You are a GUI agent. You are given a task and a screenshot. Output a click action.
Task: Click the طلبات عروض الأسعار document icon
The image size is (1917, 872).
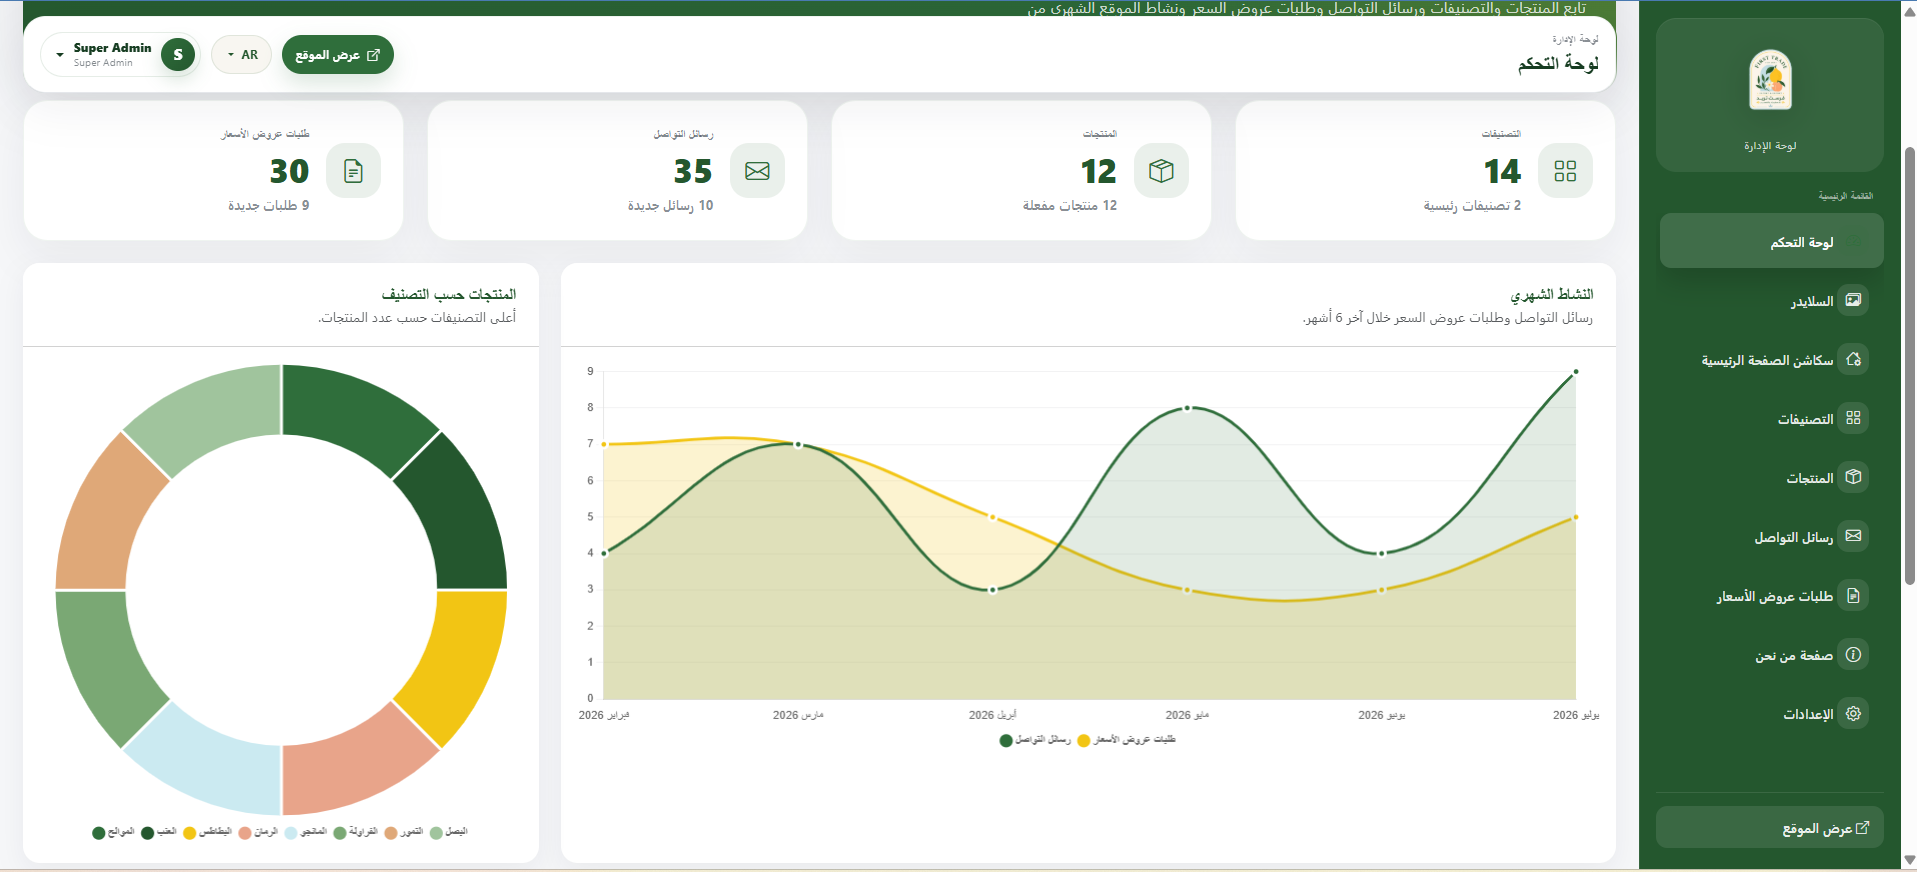click(1853, 595)
